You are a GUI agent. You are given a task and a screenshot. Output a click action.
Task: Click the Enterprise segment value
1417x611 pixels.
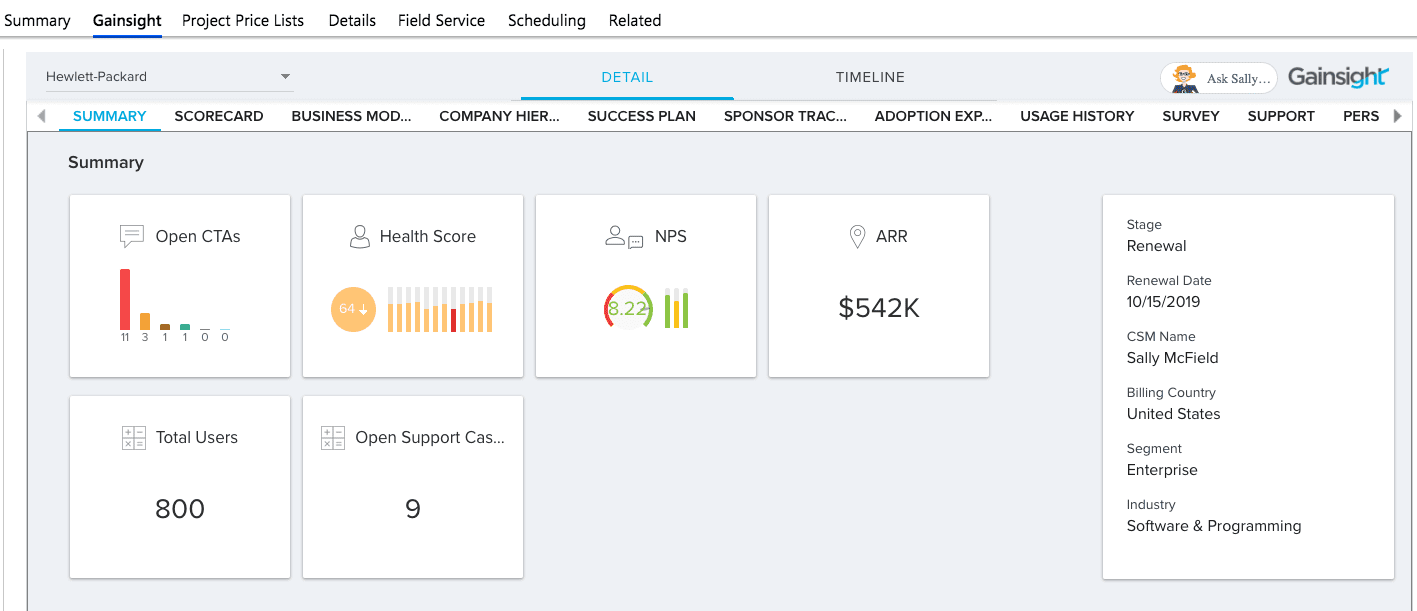tap(1162, 470)
